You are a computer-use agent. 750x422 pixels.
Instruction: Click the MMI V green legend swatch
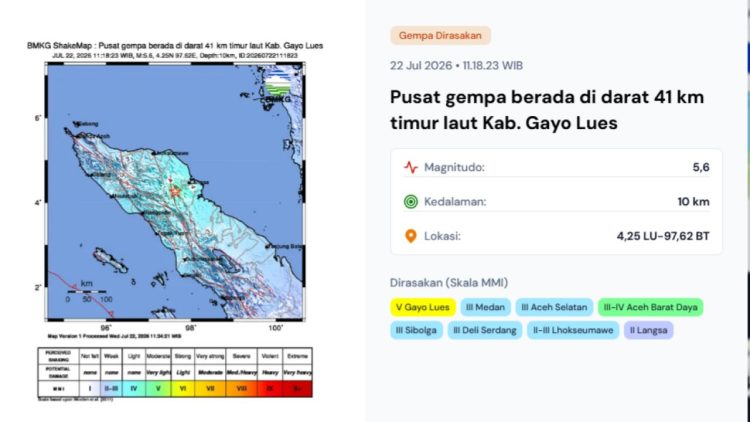click(x=158, y=389)
